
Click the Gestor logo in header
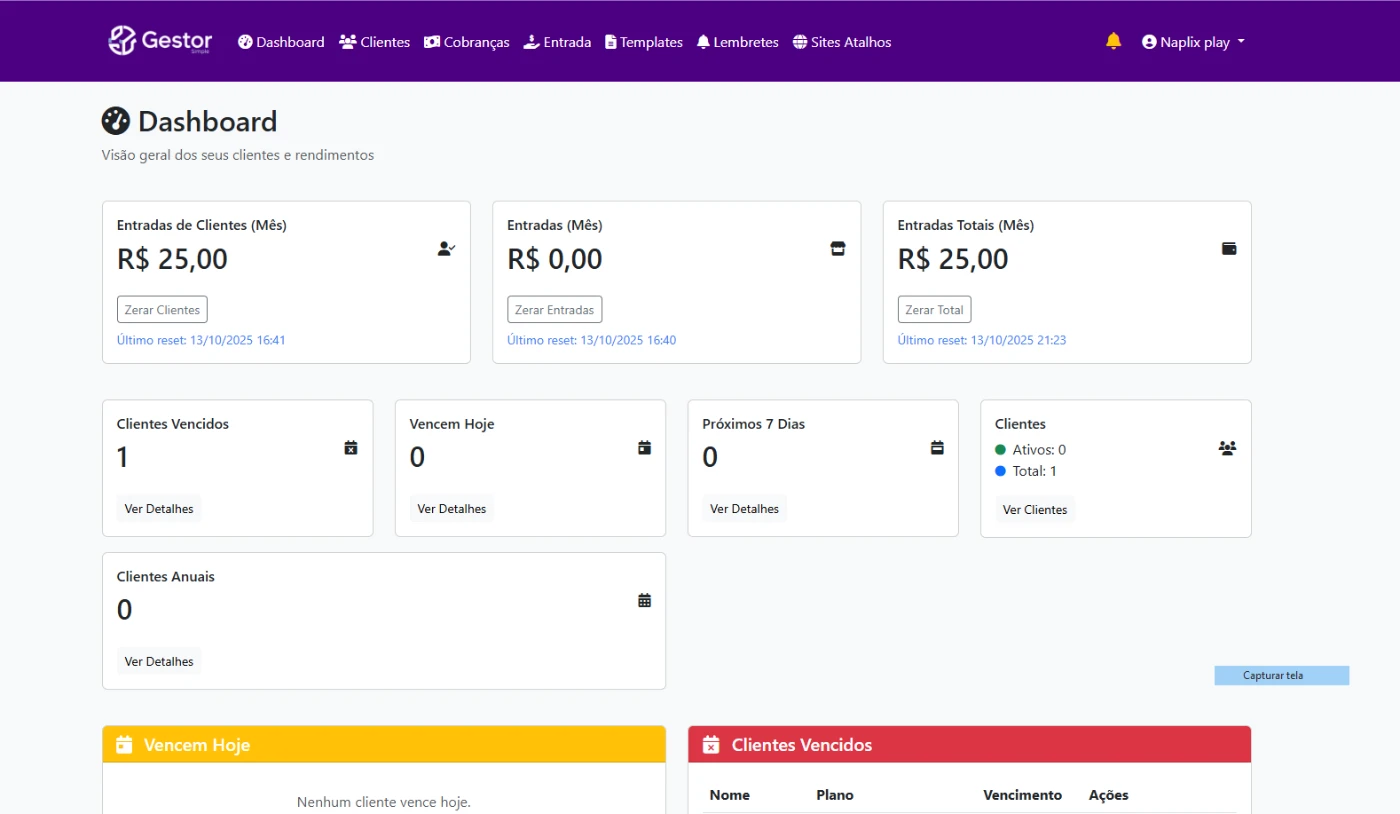click(x=161, y=41)
